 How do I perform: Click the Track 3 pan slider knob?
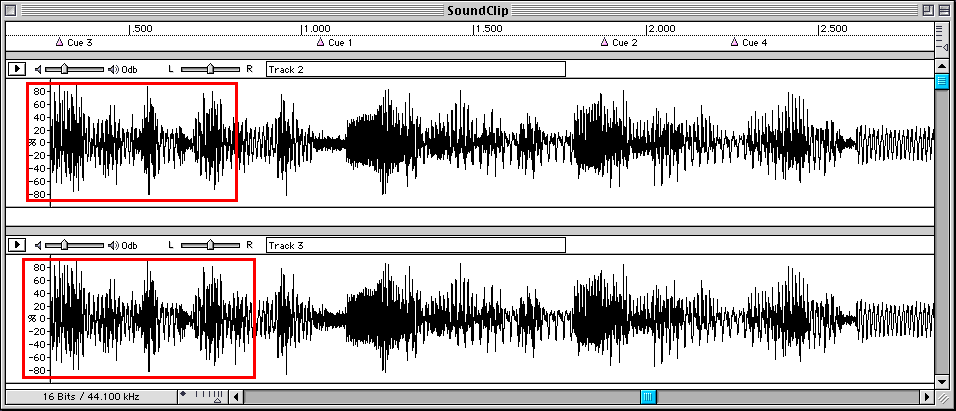coord(210,245)
